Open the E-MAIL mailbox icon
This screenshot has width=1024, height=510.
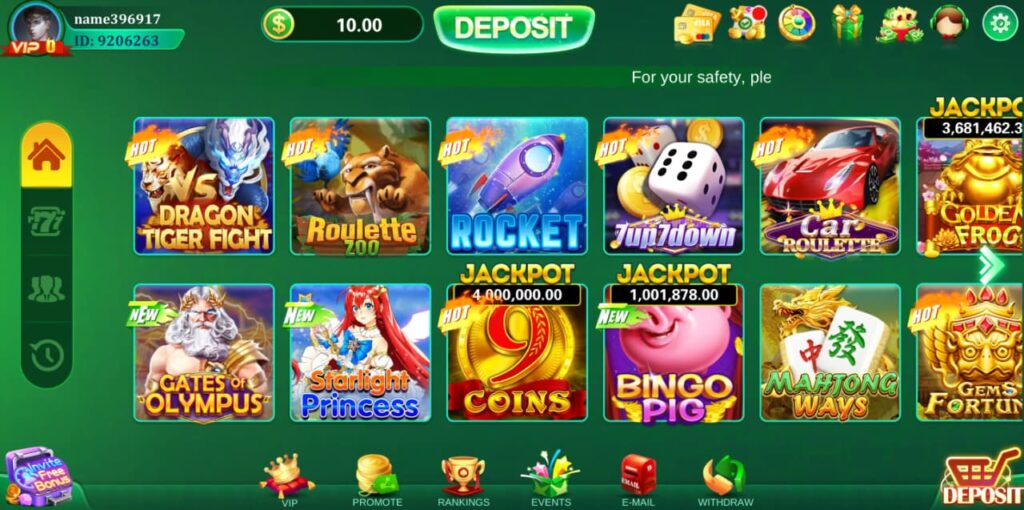(x=638, y=482)
